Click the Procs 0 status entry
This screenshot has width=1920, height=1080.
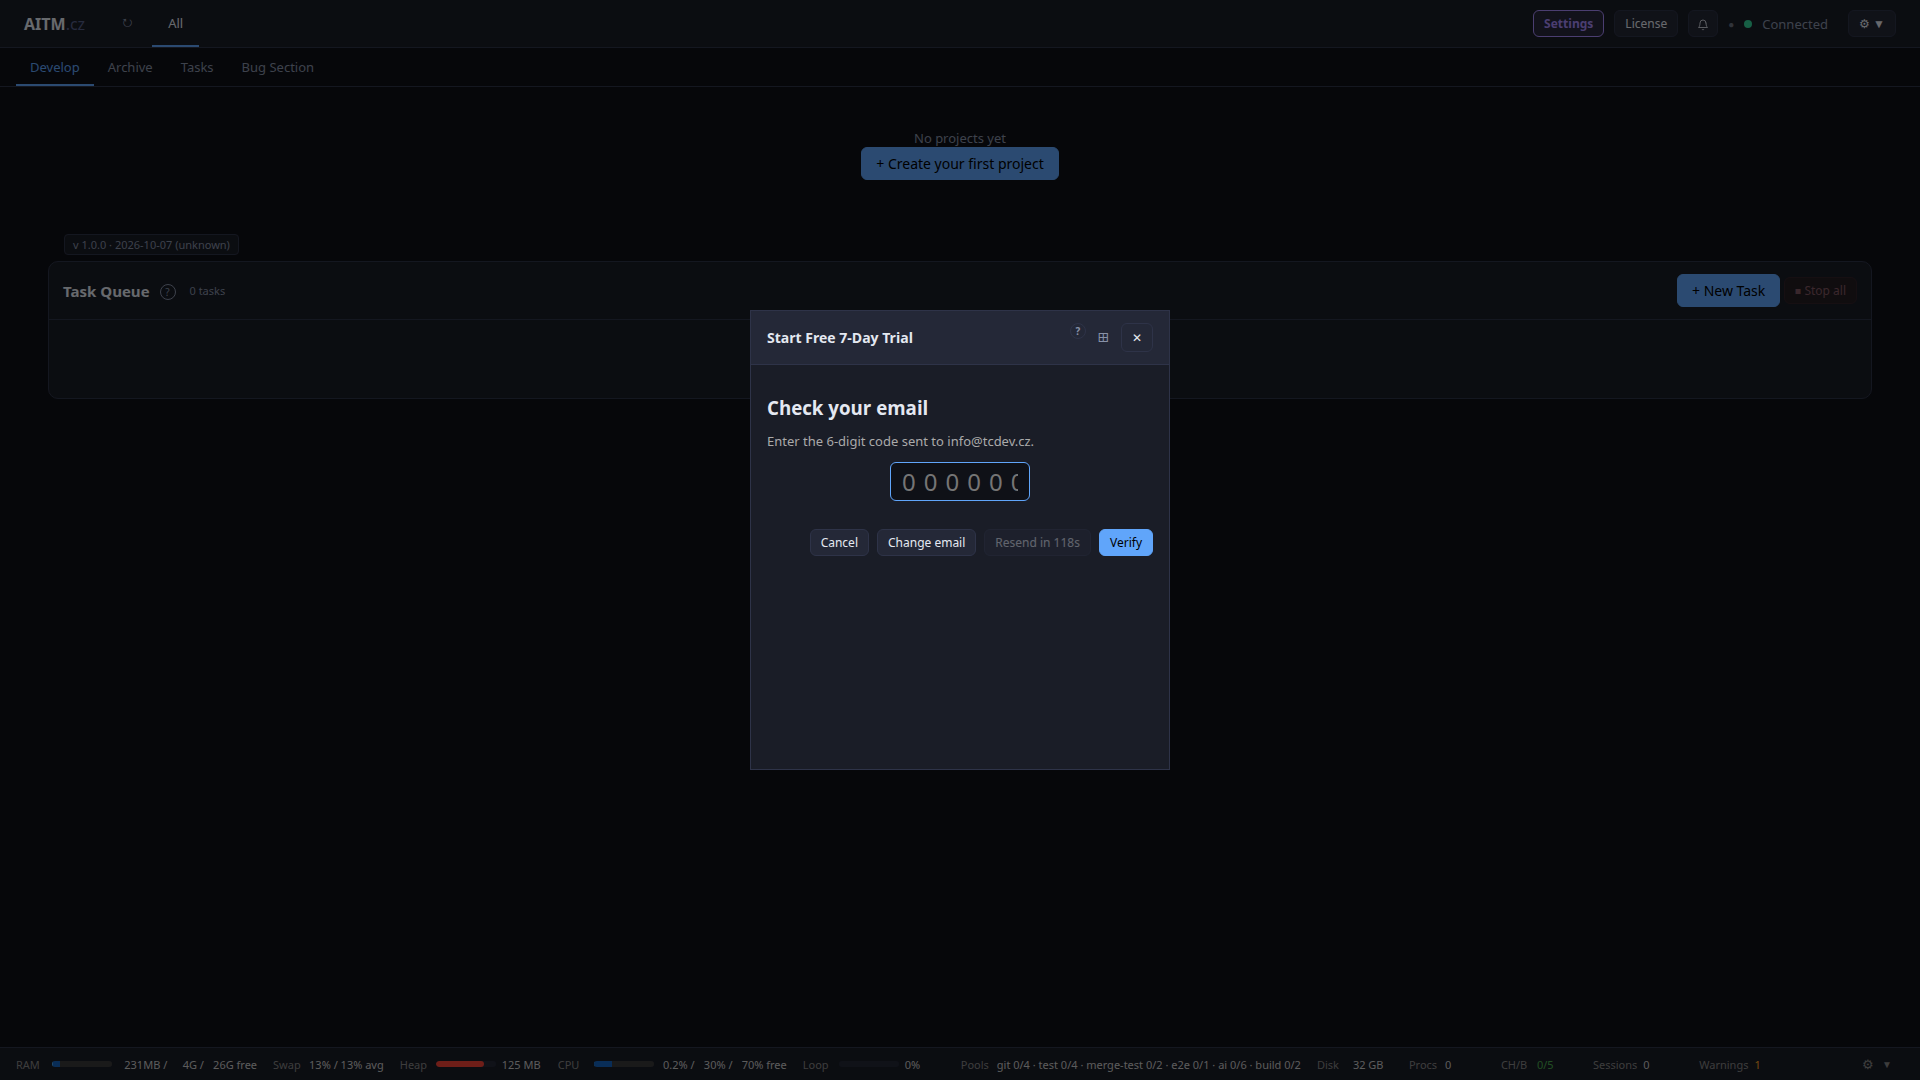point(1430,1065)
